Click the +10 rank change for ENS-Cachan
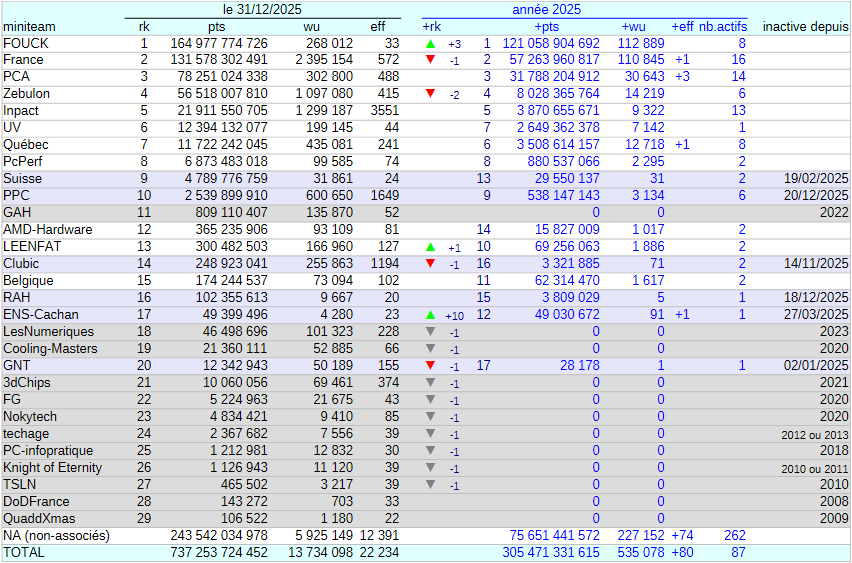 click(x=454, y=316)
